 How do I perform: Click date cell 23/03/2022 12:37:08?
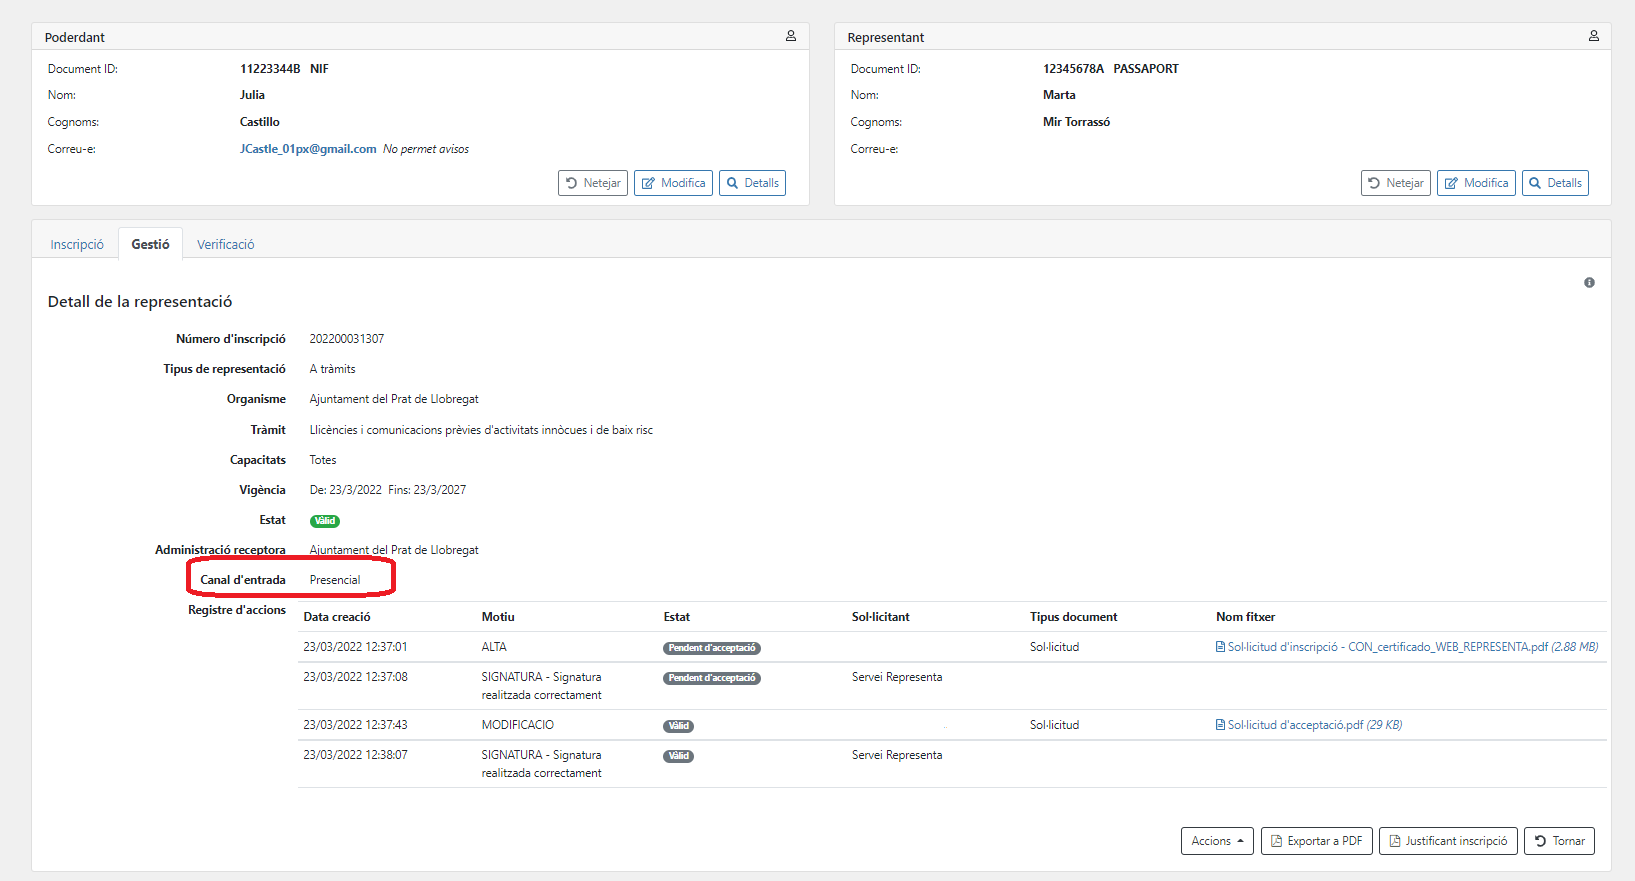coord(355,677)
